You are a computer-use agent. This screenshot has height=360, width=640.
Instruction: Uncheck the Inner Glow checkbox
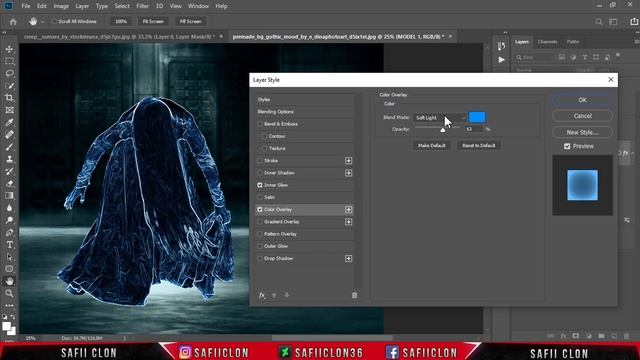pyautogui.click(x=260, y=185)
